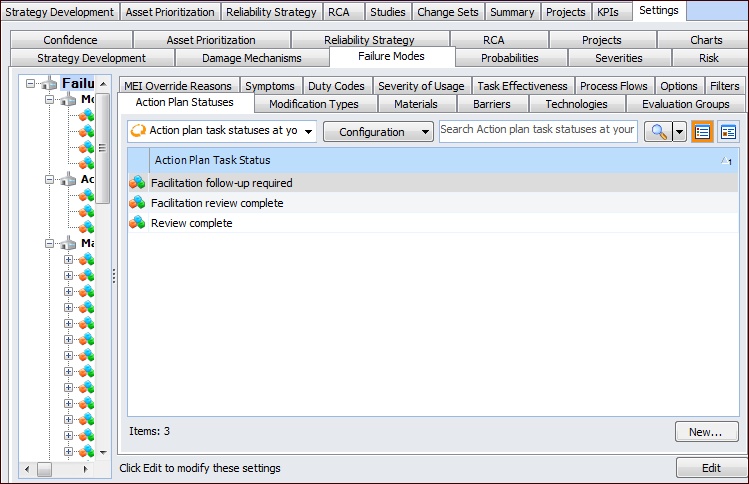The image size is (749, 484).
Task: Click the Edit button
Action: click(711, 468)
